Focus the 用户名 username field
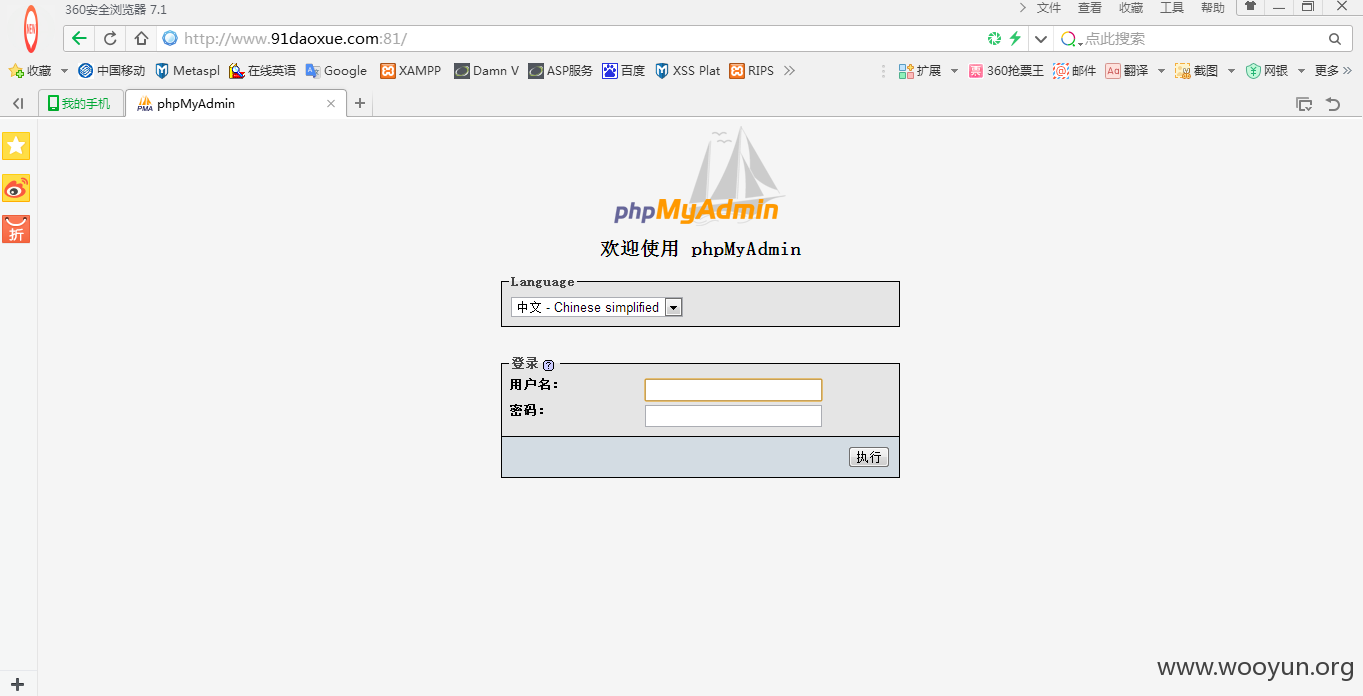 click(x=733, y=390)
